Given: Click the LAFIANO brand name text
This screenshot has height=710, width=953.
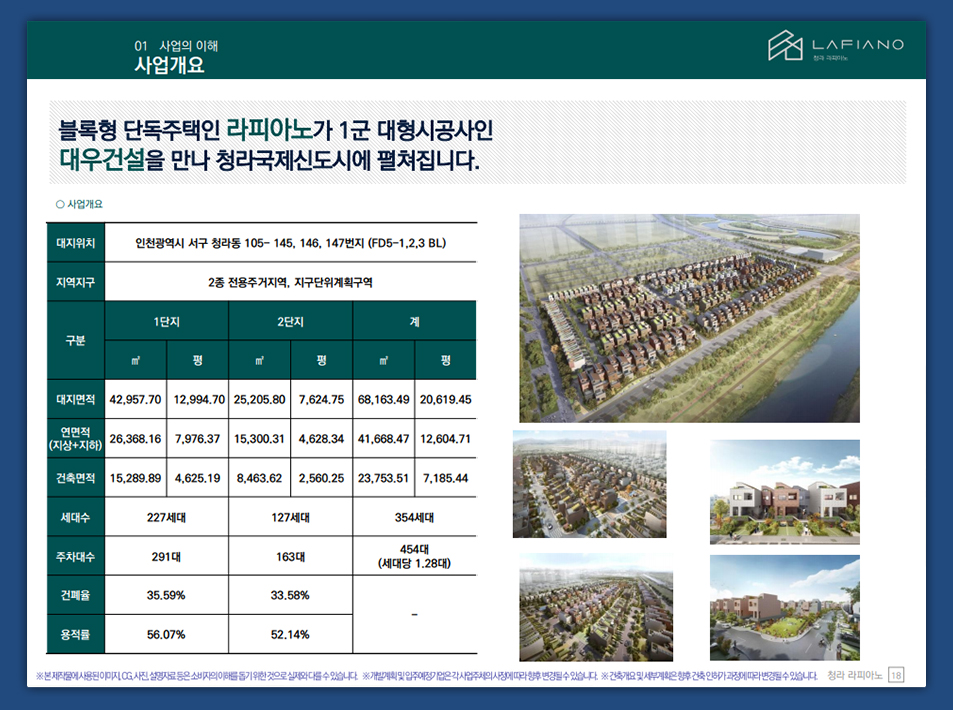Looking at the screenshot, I should (858, 44).
